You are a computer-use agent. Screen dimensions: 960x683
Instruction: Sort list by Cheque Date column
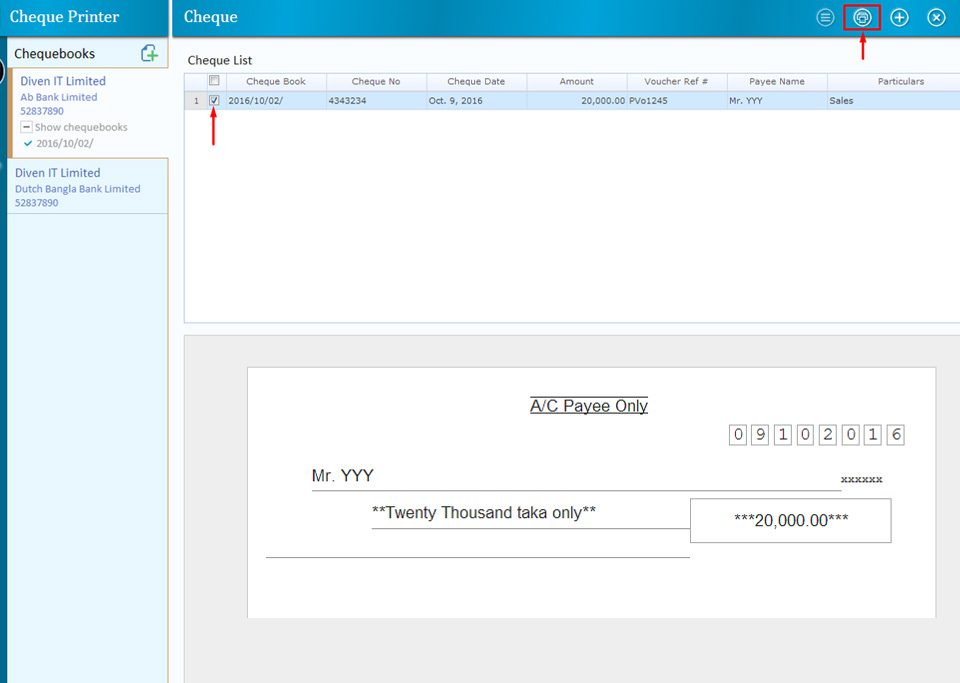coord(476,81)
